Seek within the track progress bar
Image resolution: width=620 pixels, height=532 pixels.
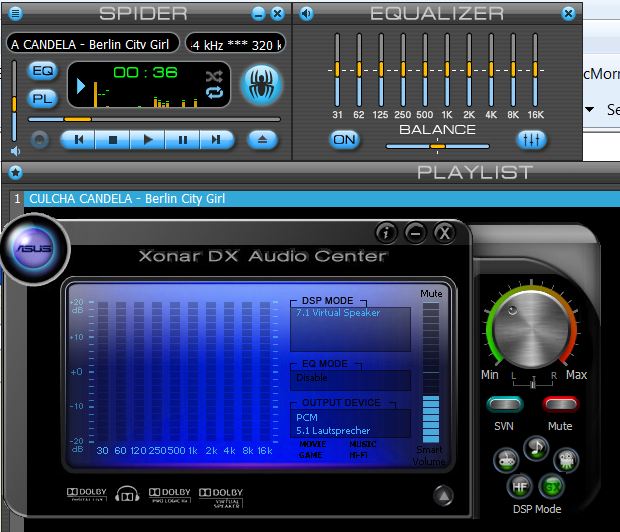click(154, 119)
